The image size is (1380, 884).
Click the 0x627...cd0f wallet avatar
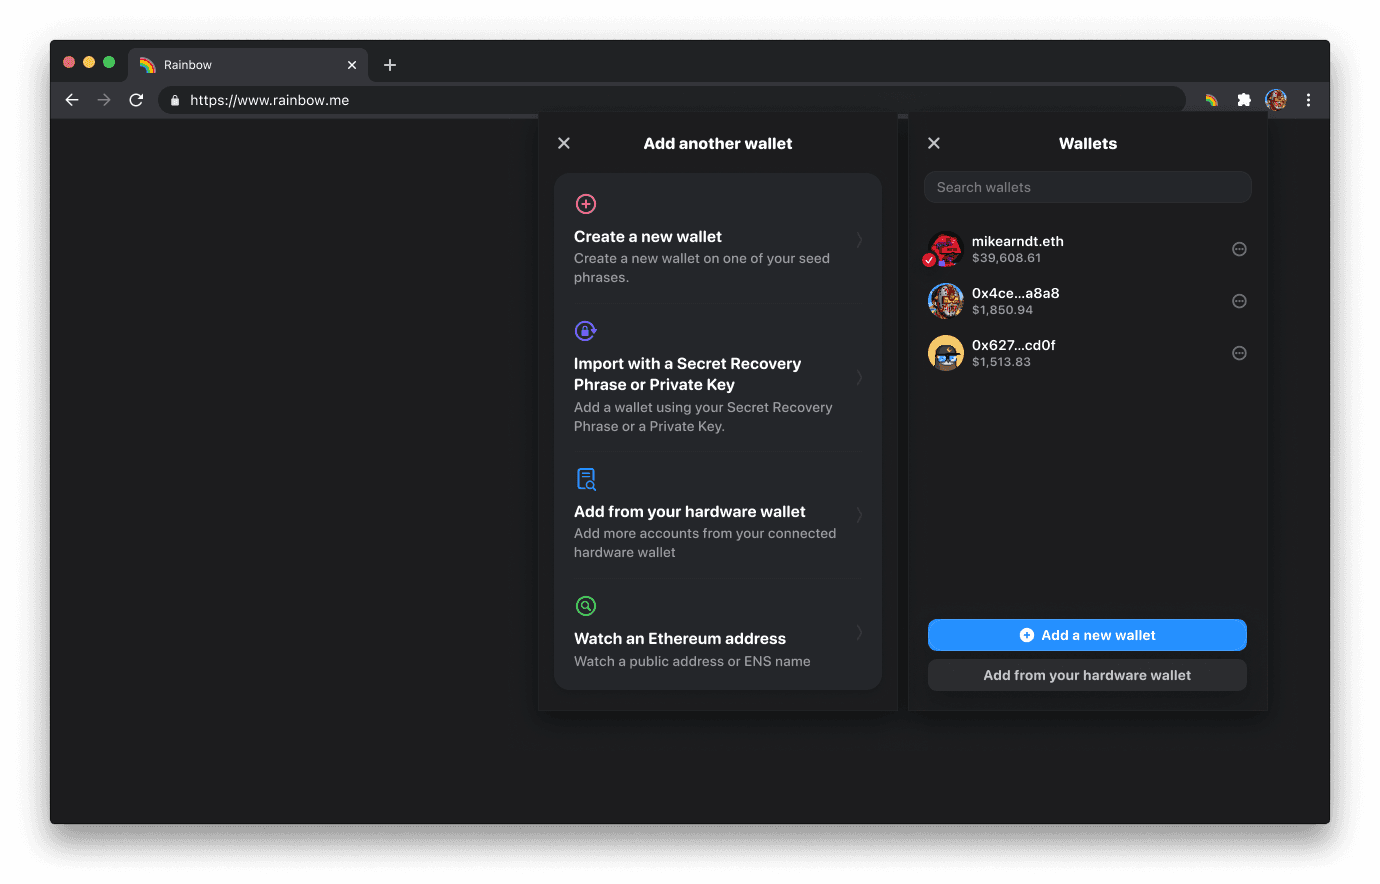tap(945, 353)
